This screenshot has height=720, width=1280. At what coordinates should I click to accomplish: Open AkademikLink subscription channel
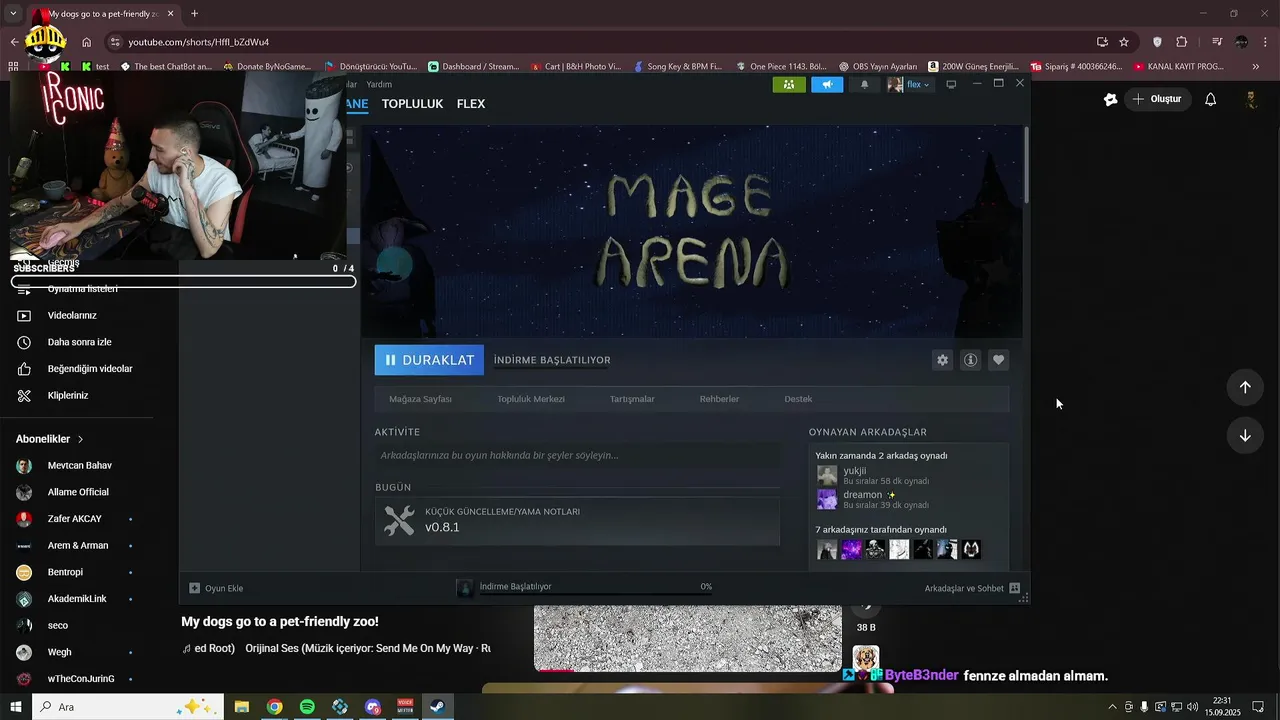77,599
